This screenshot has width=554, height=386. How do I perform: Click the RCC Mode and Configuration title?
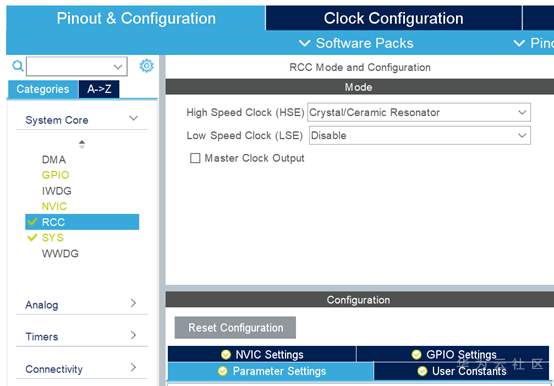[360, 67]
